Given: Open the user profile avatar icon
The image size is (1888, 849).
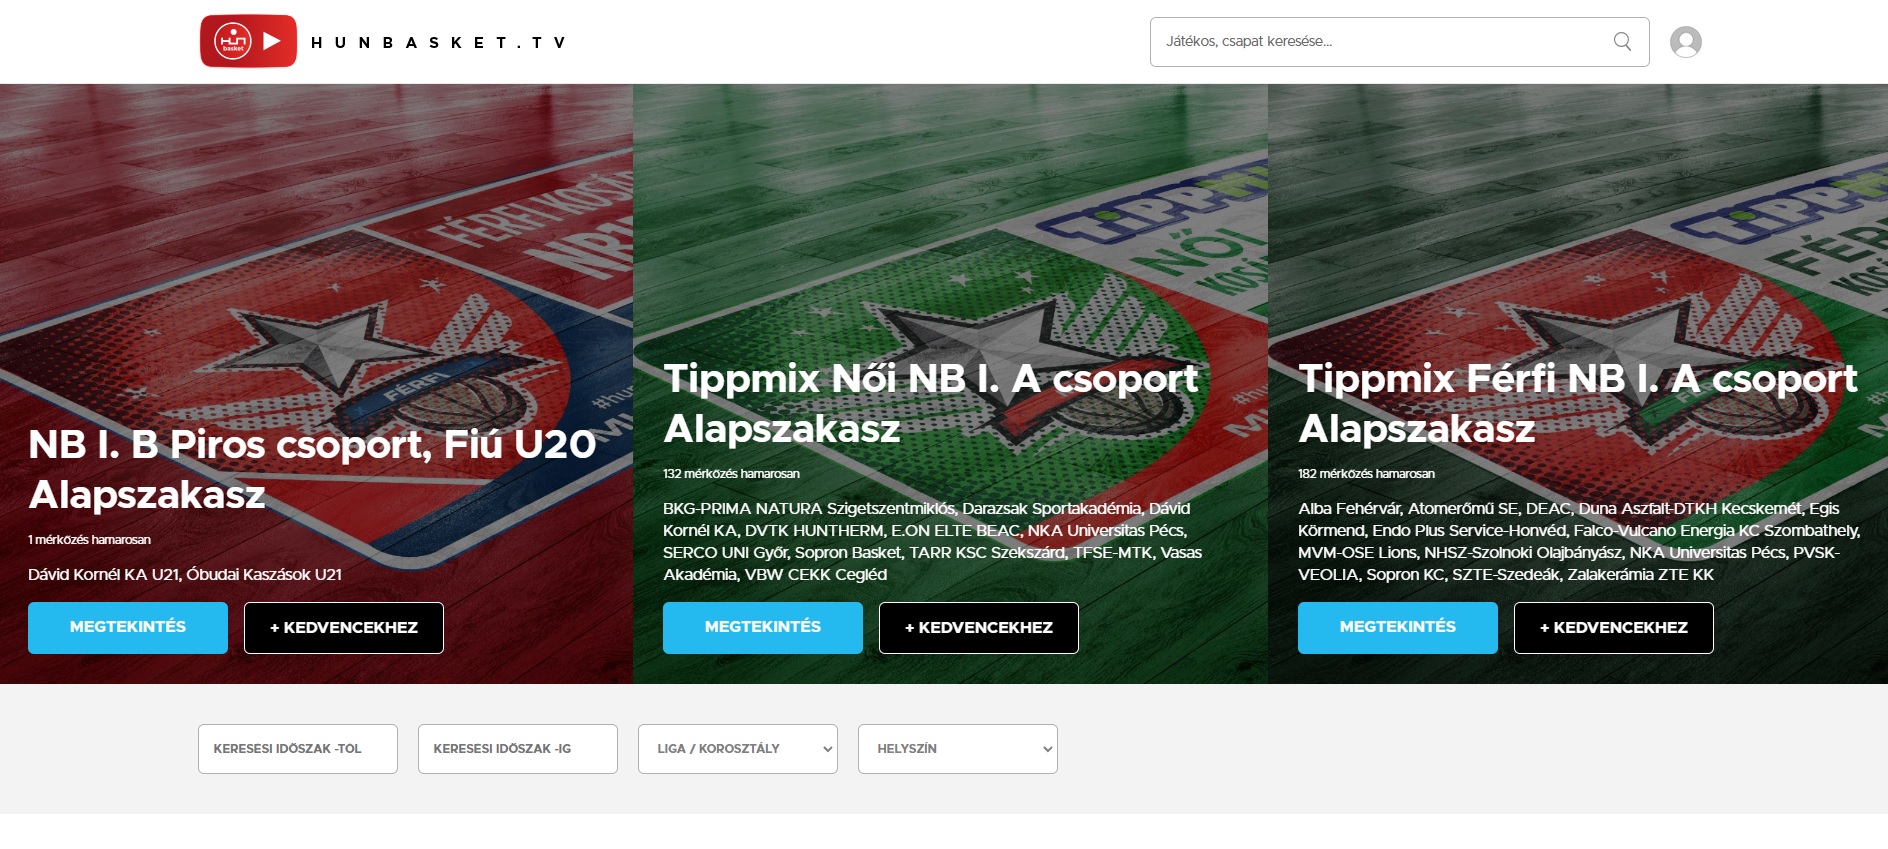Looking at the screenshot, I should tap(1685, 42).
